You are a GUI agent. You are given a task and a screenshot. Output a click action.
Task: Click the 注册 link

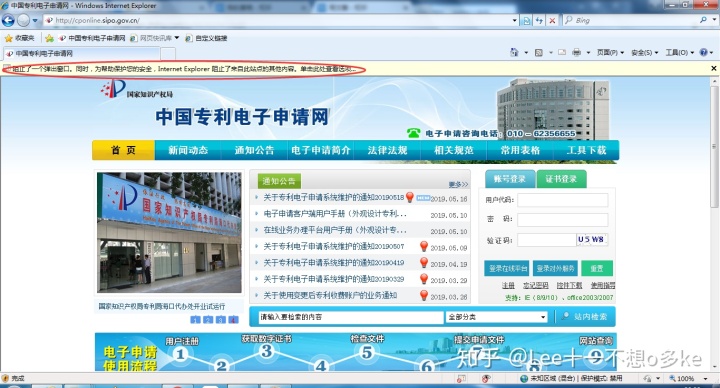point(508,286)
